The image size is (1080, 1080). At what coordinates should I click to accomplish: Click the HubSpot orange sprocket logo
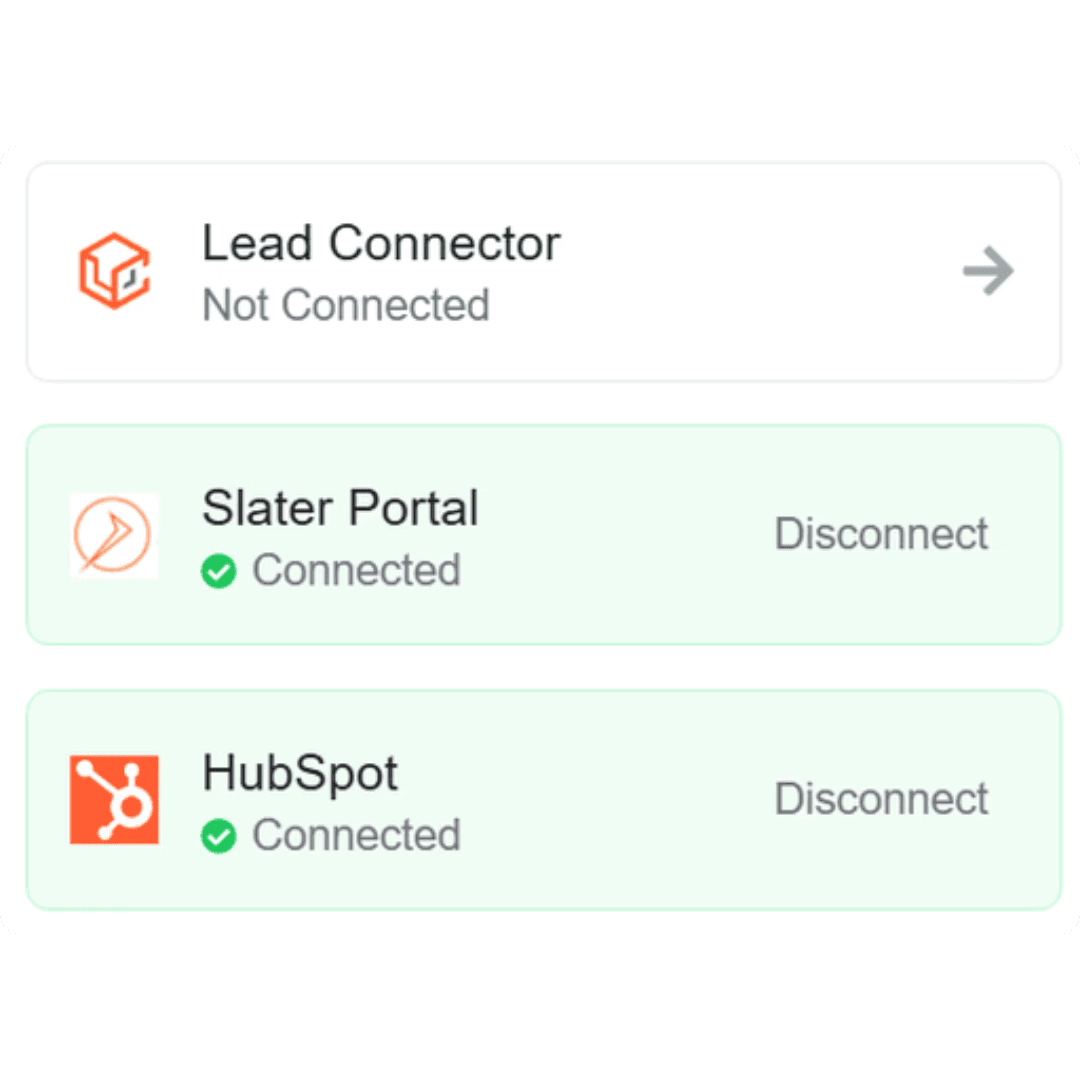(x=114, y=800)
